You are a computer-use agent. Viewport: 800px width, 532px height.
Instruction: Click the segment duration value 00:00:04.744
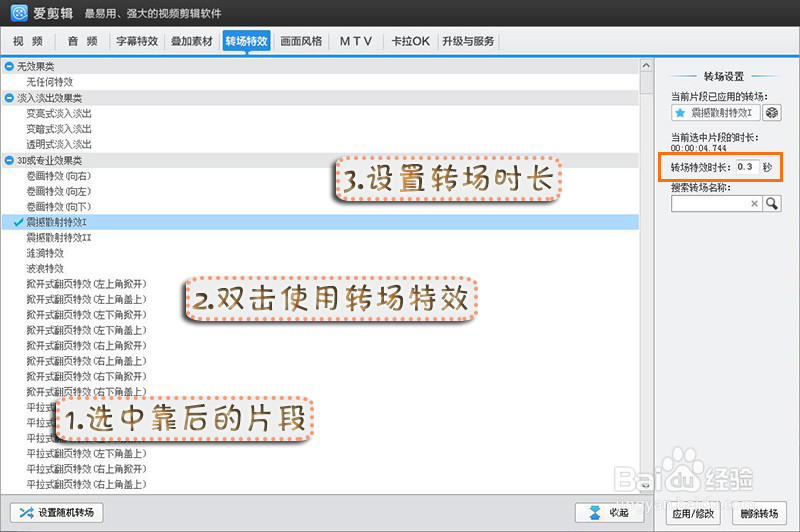[x=698, y=148]
